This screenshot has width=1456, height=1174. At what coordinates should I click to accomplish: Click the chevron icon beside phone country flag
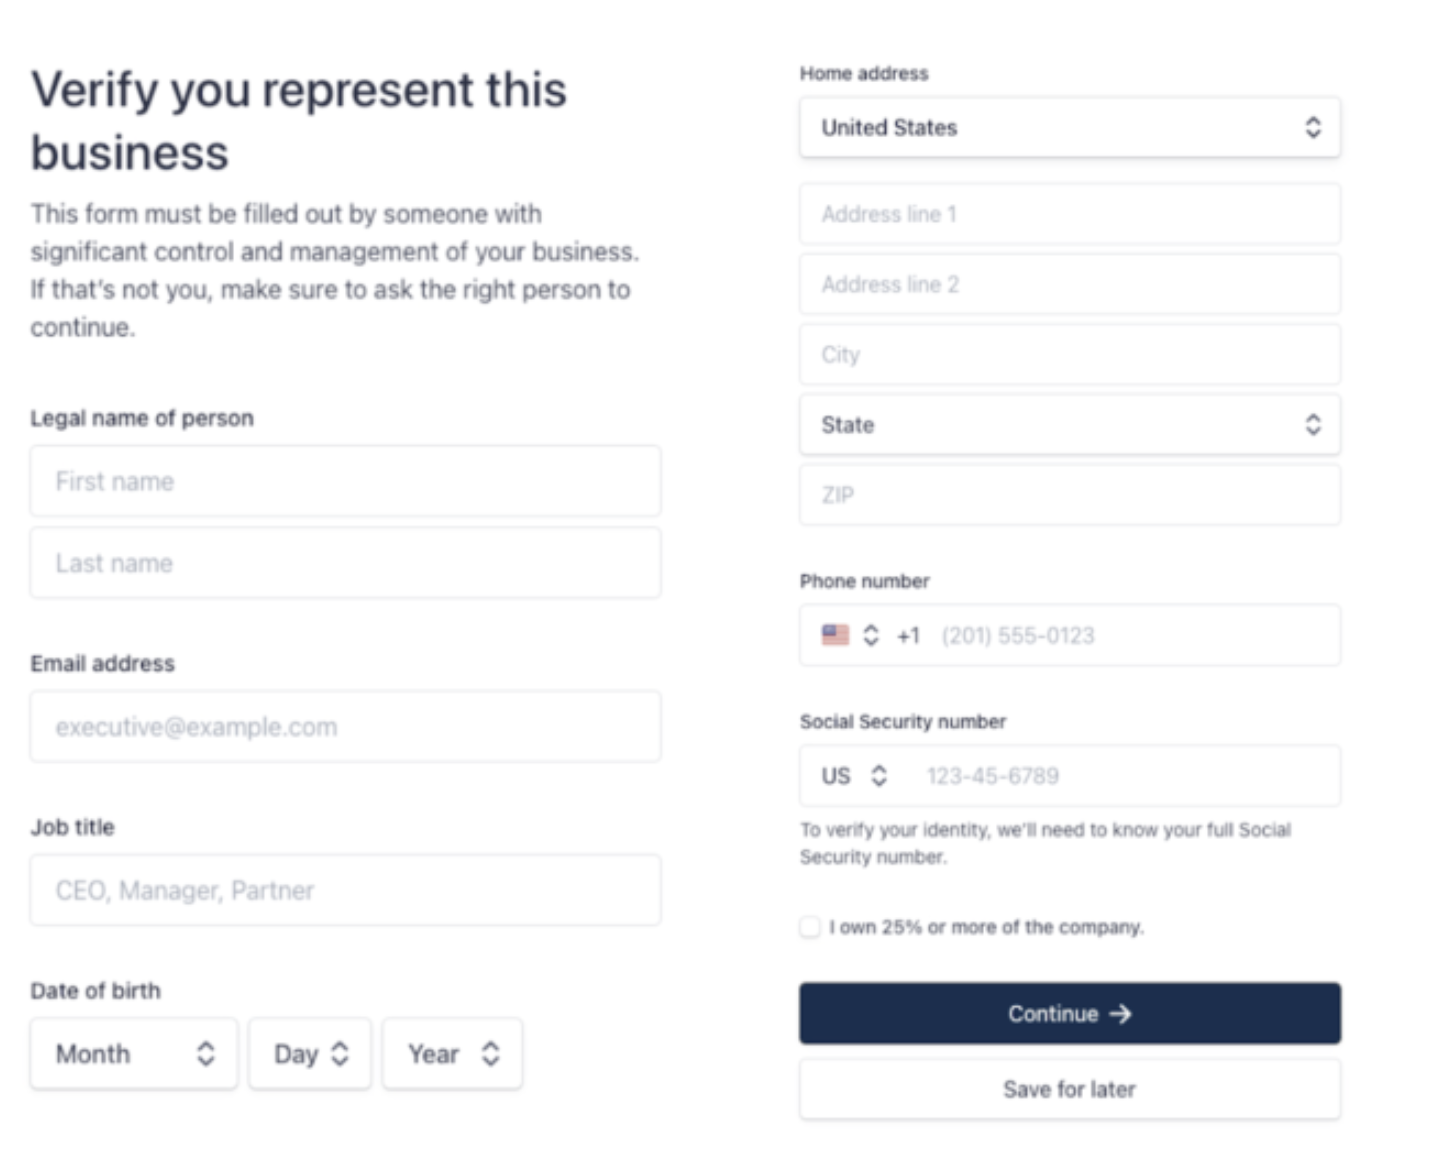[871, 635]
